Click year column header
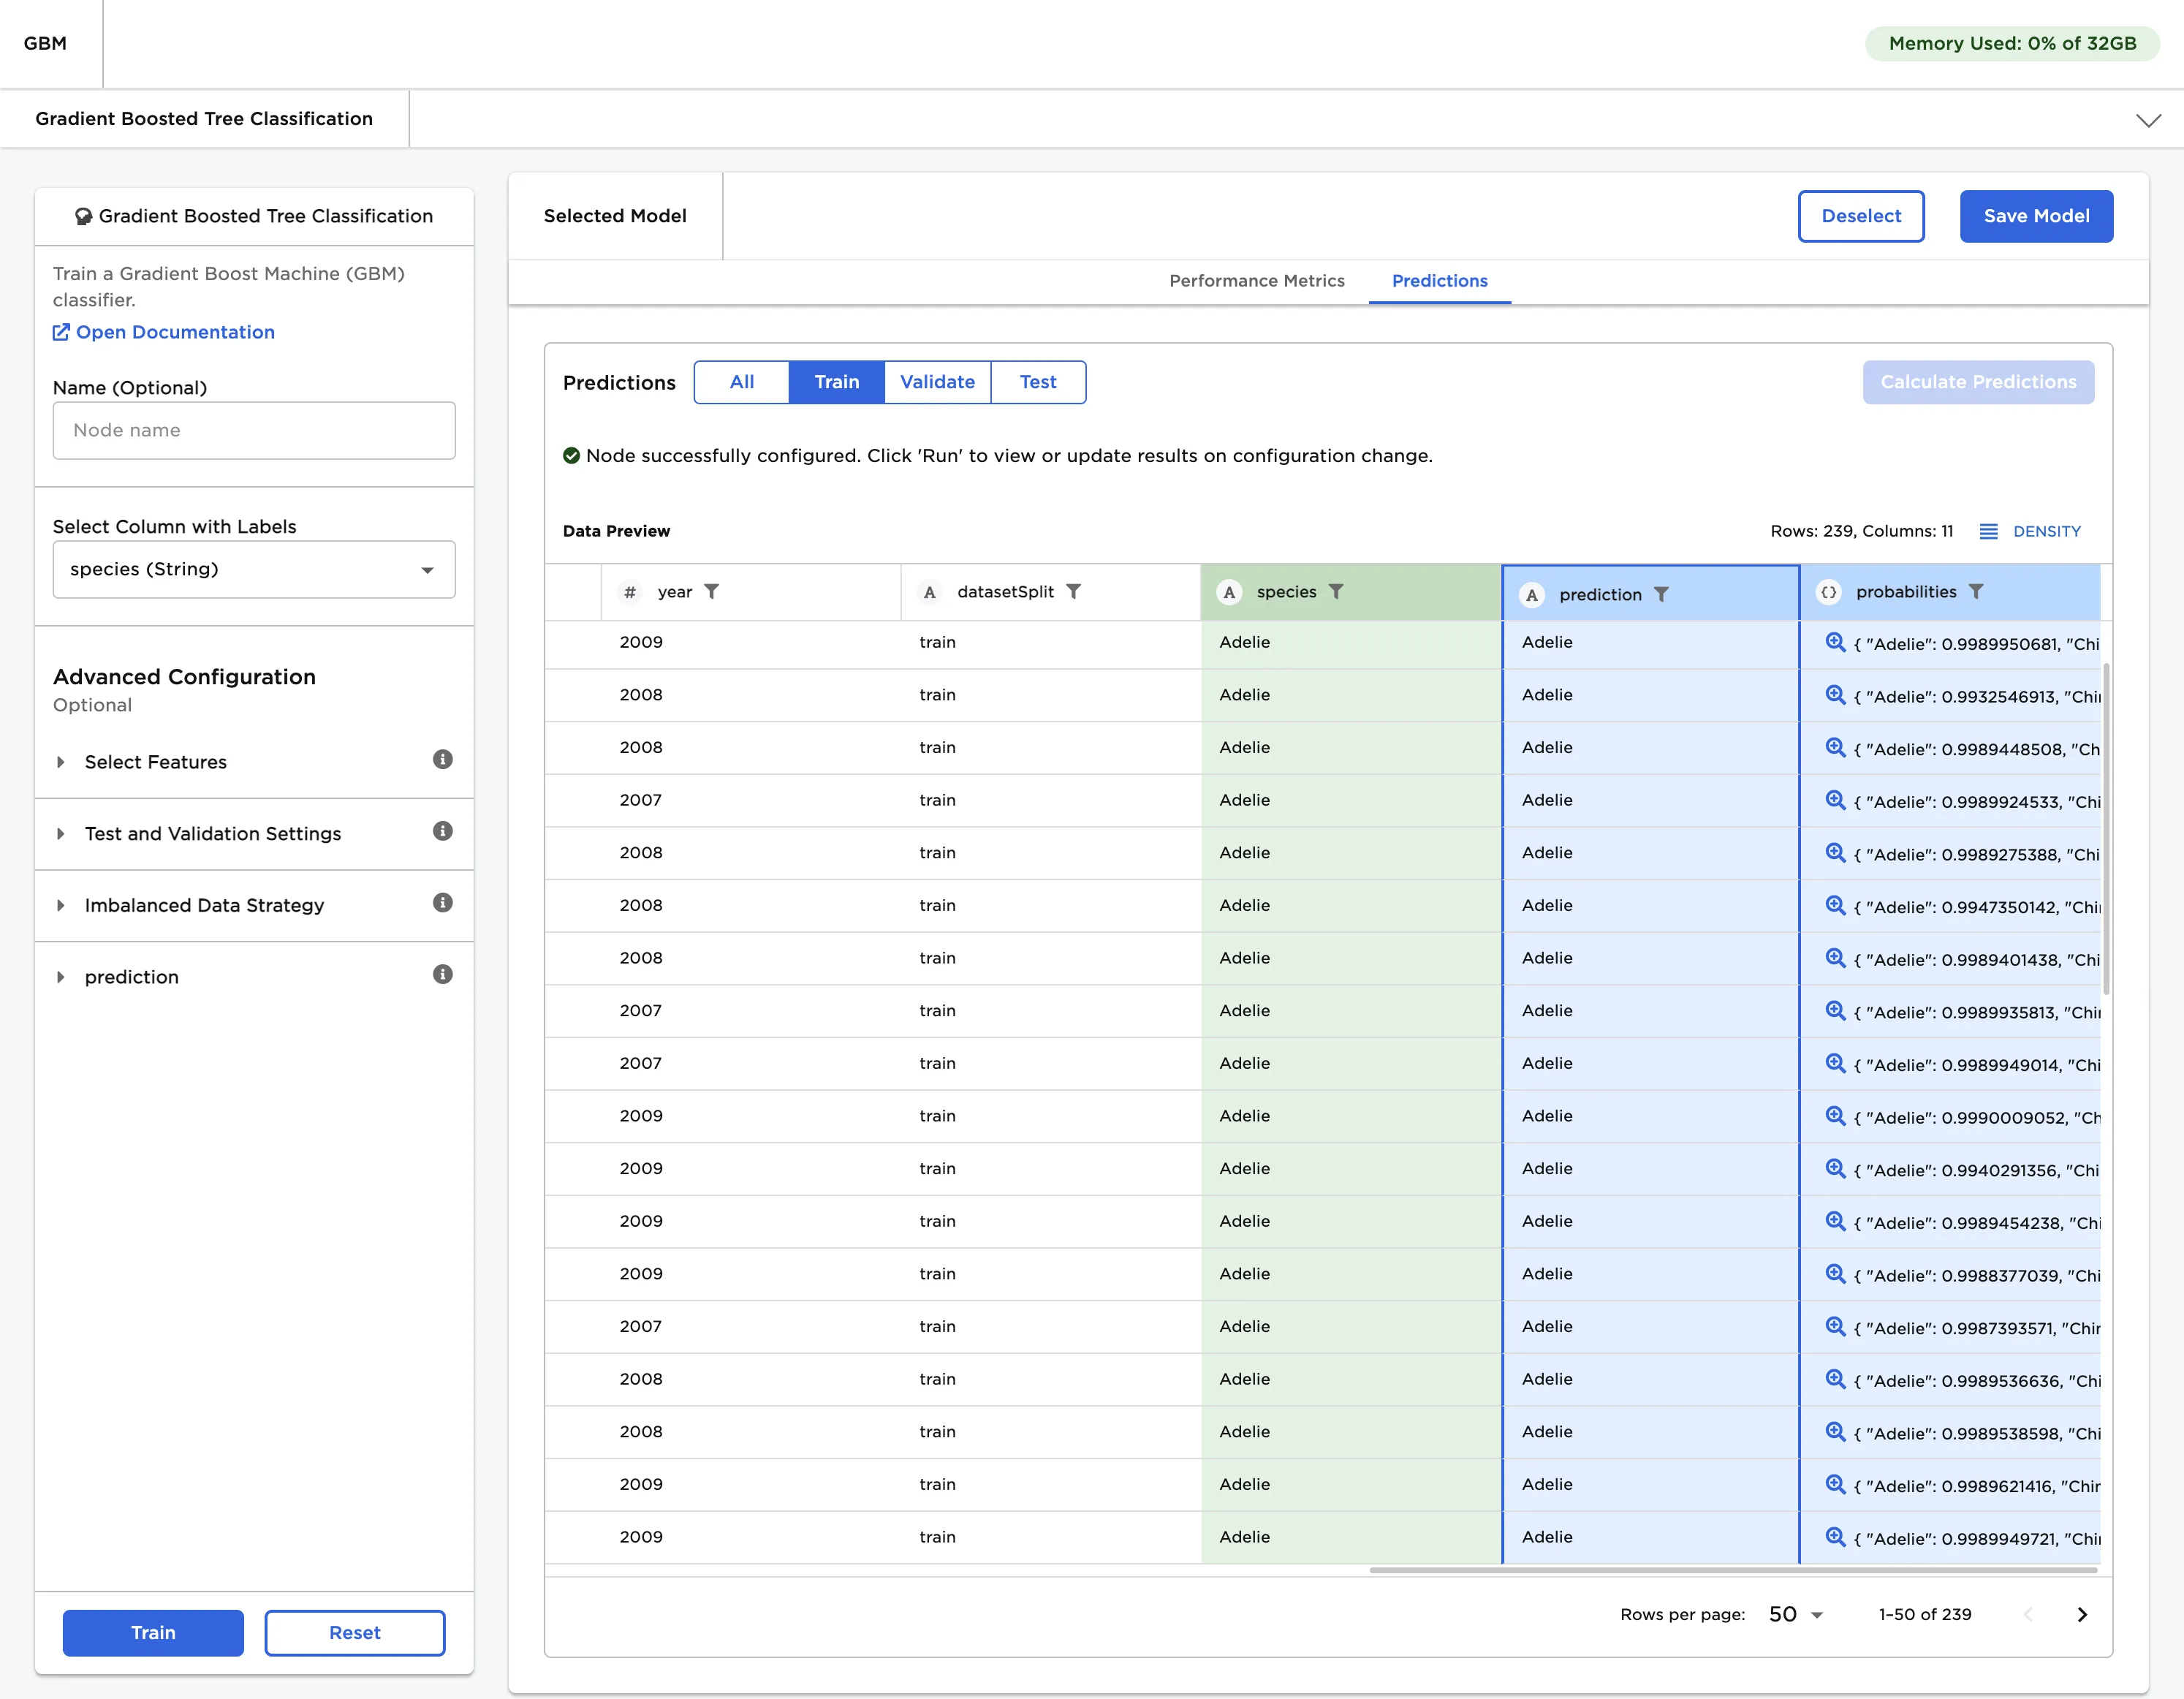This screenshot has width=2184, height=1699. point(751,592)
